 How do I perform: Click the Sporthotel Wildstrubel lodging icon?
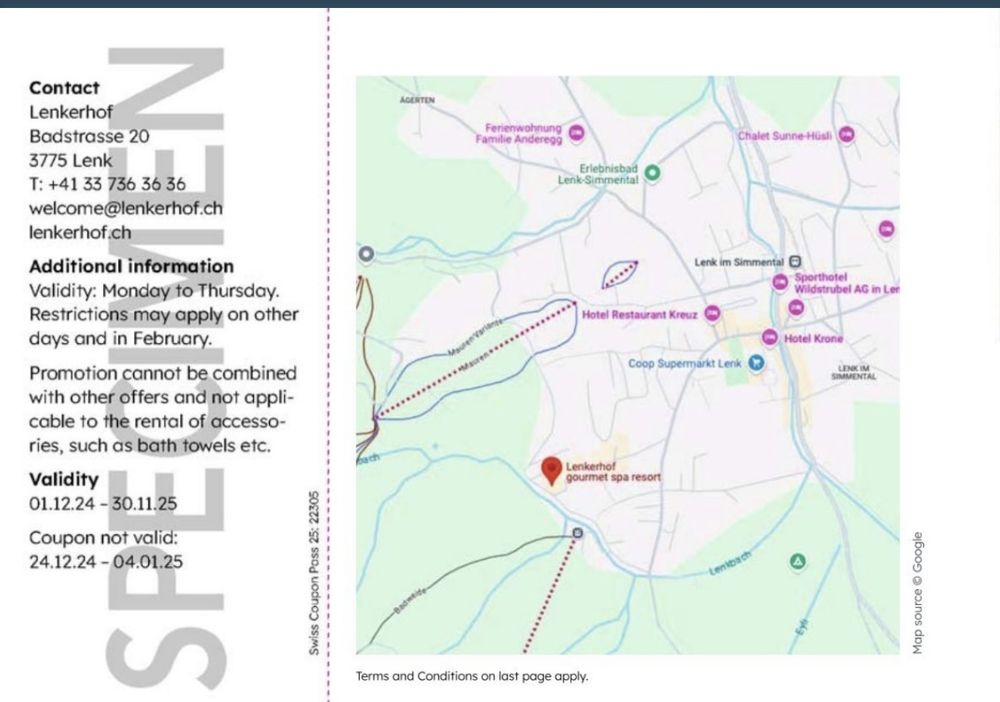[x=780, y=283]
